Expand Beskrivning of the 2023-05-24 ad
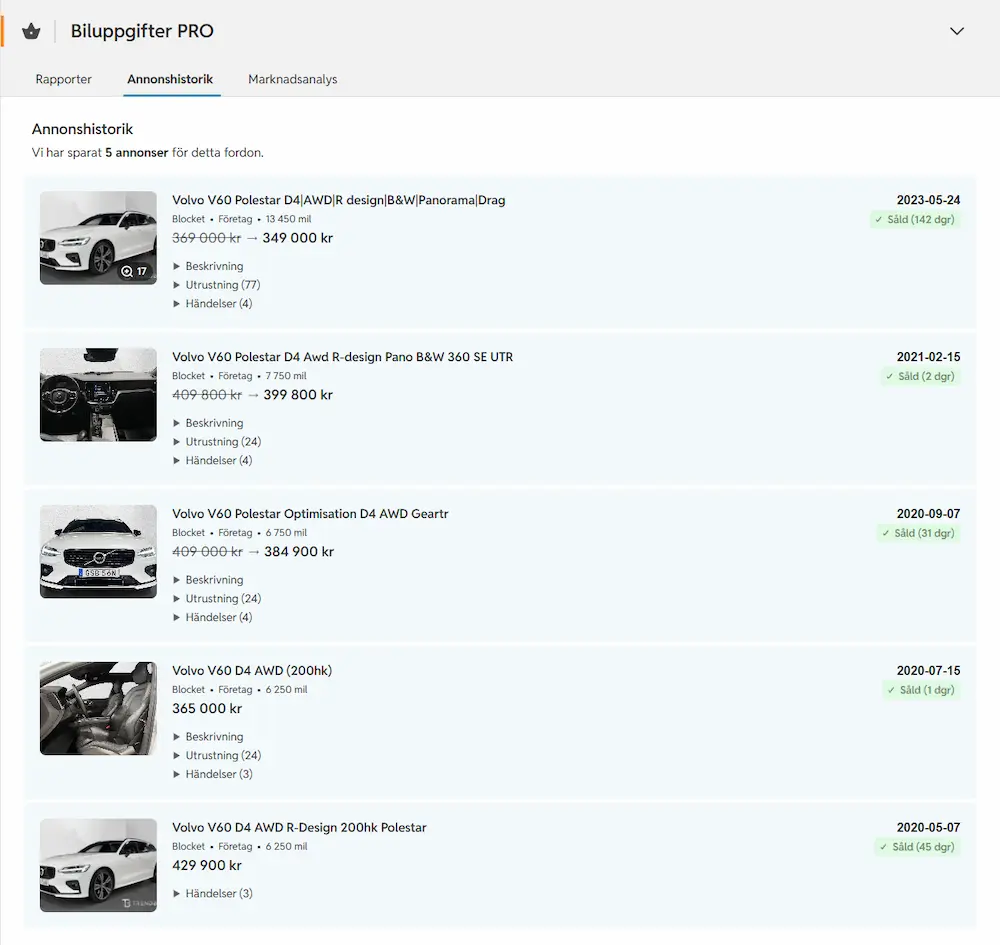Screen dimensions: 1000x945 (209, 266)
